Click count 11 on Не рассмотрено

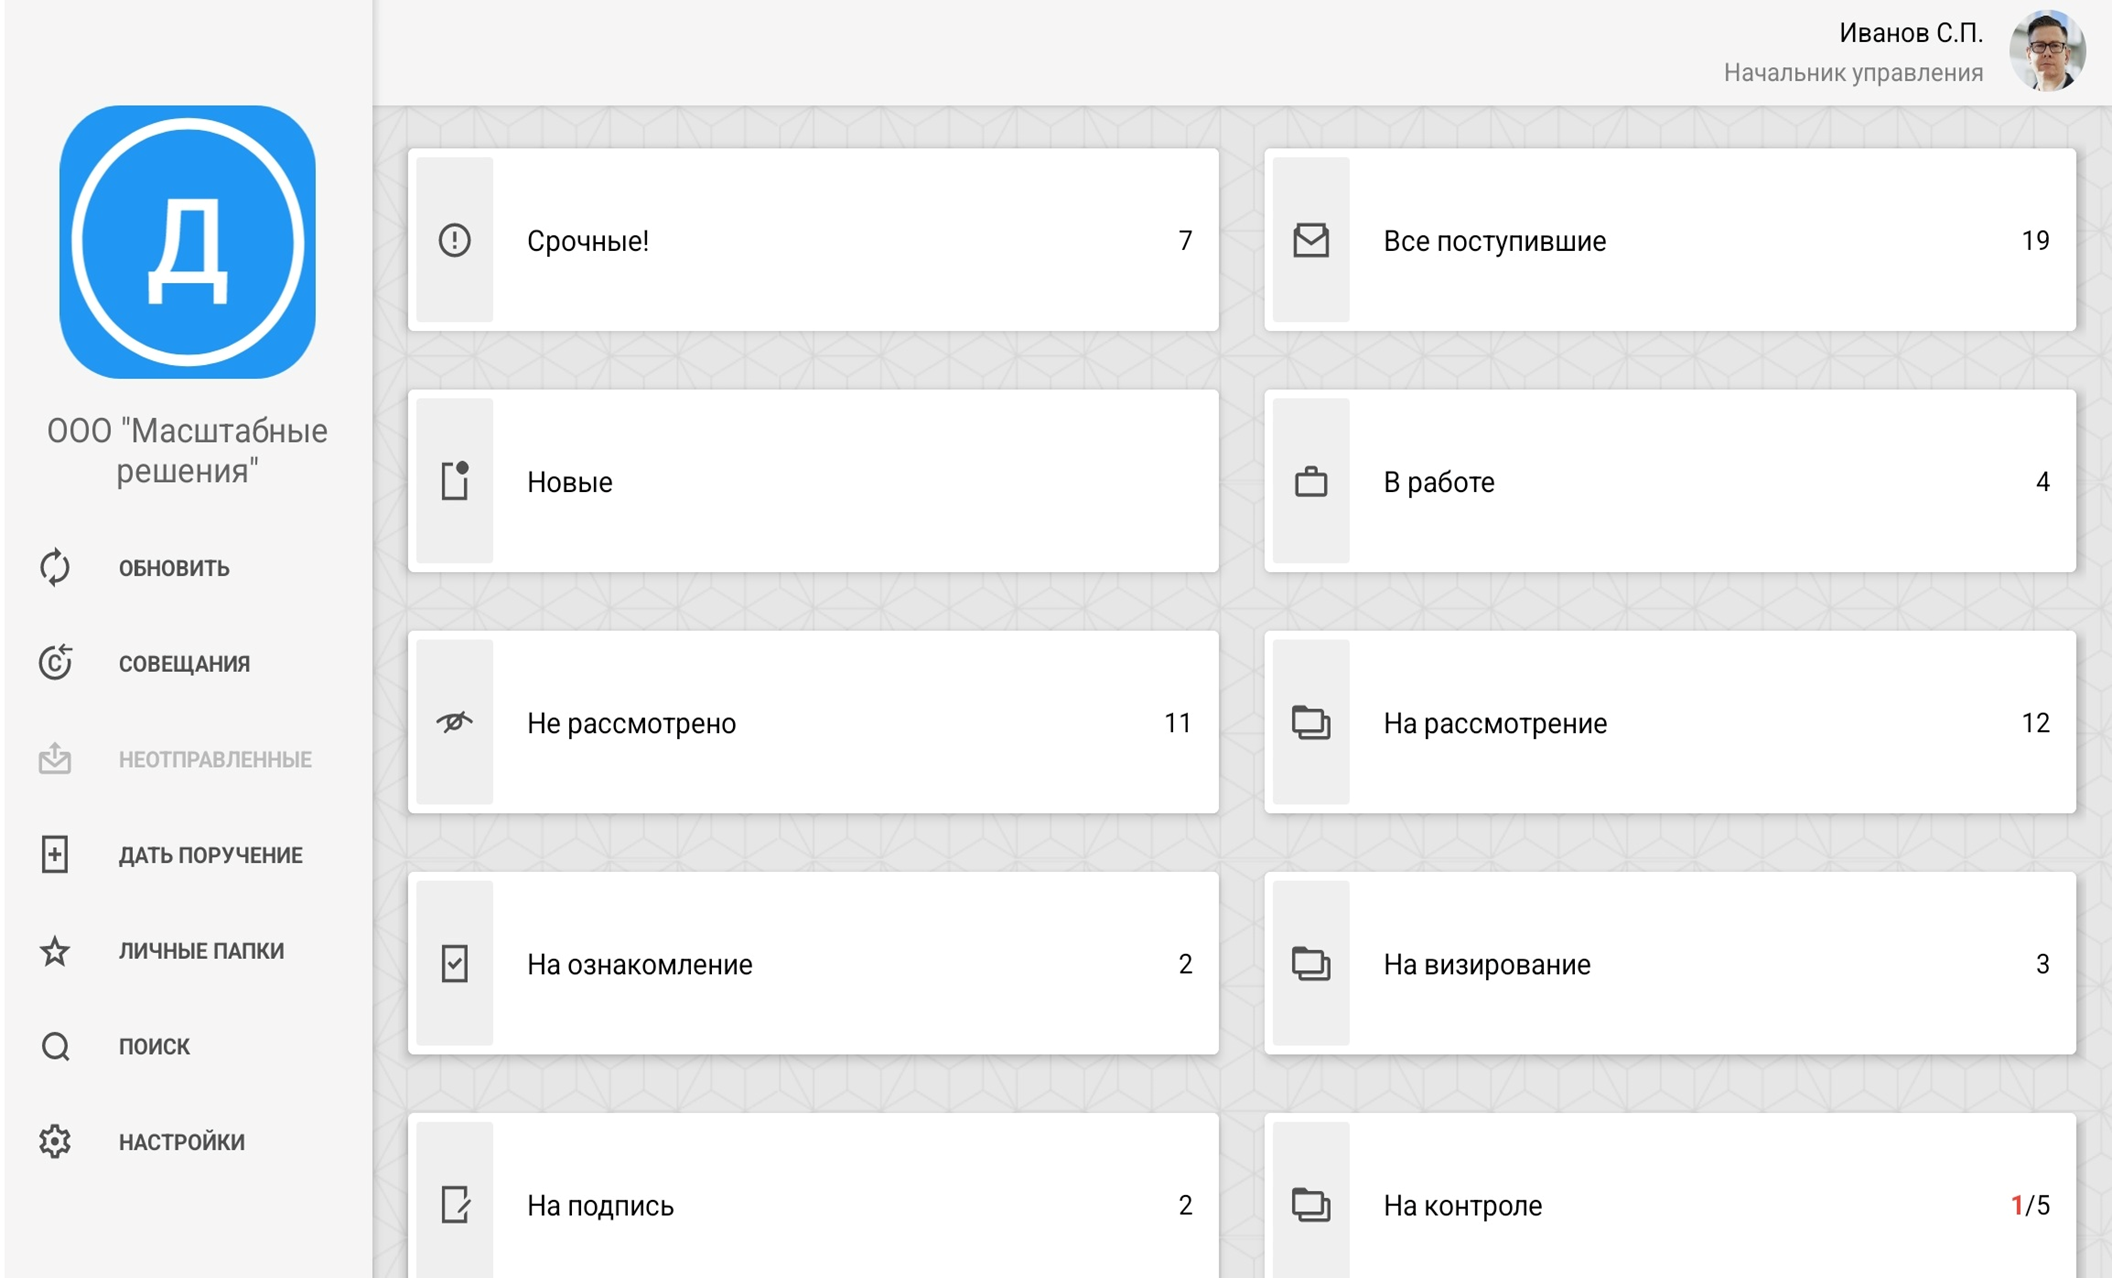1178,723
